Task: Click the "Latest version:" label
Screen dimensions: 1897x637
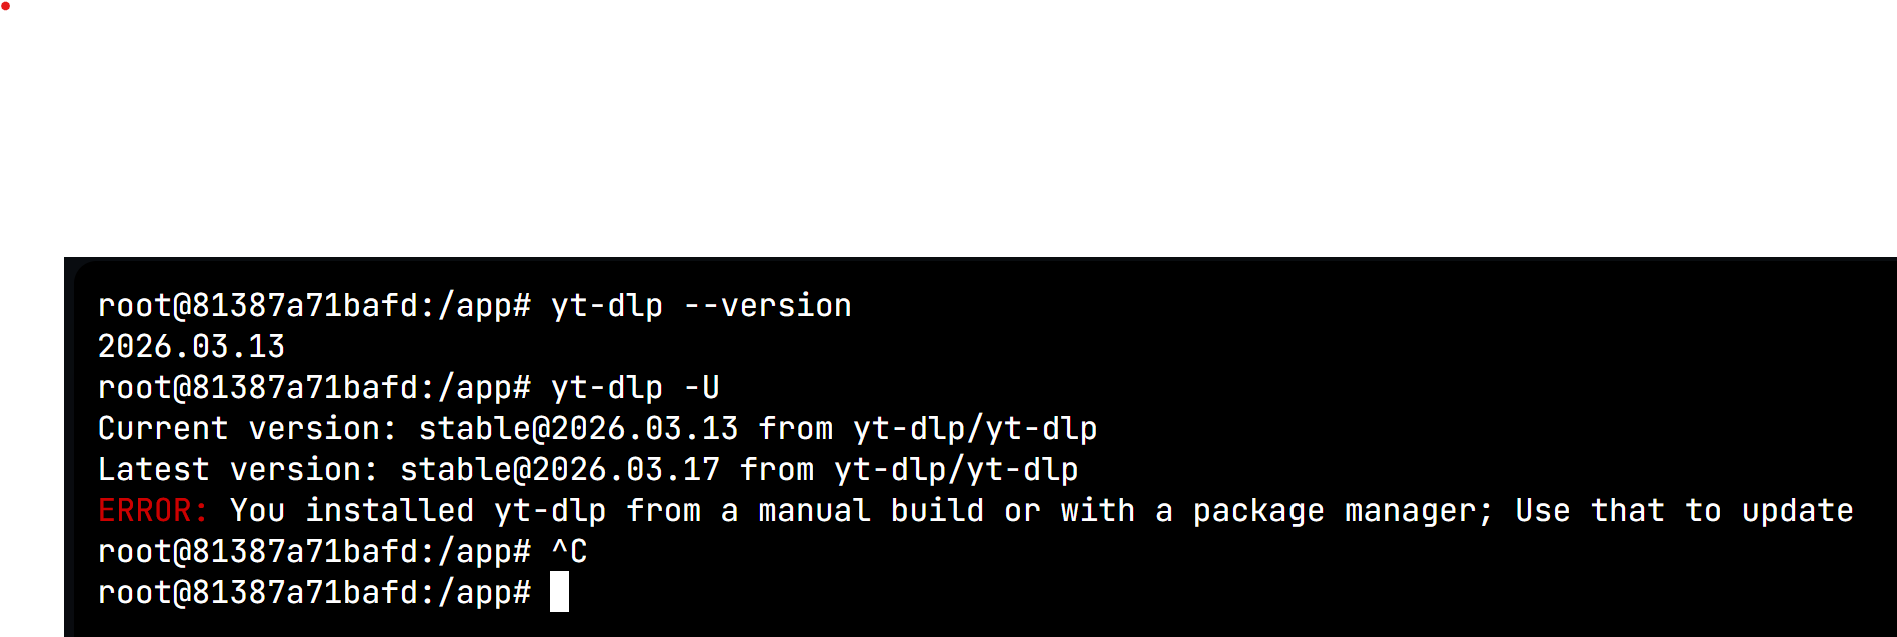Action: point(238,470)
